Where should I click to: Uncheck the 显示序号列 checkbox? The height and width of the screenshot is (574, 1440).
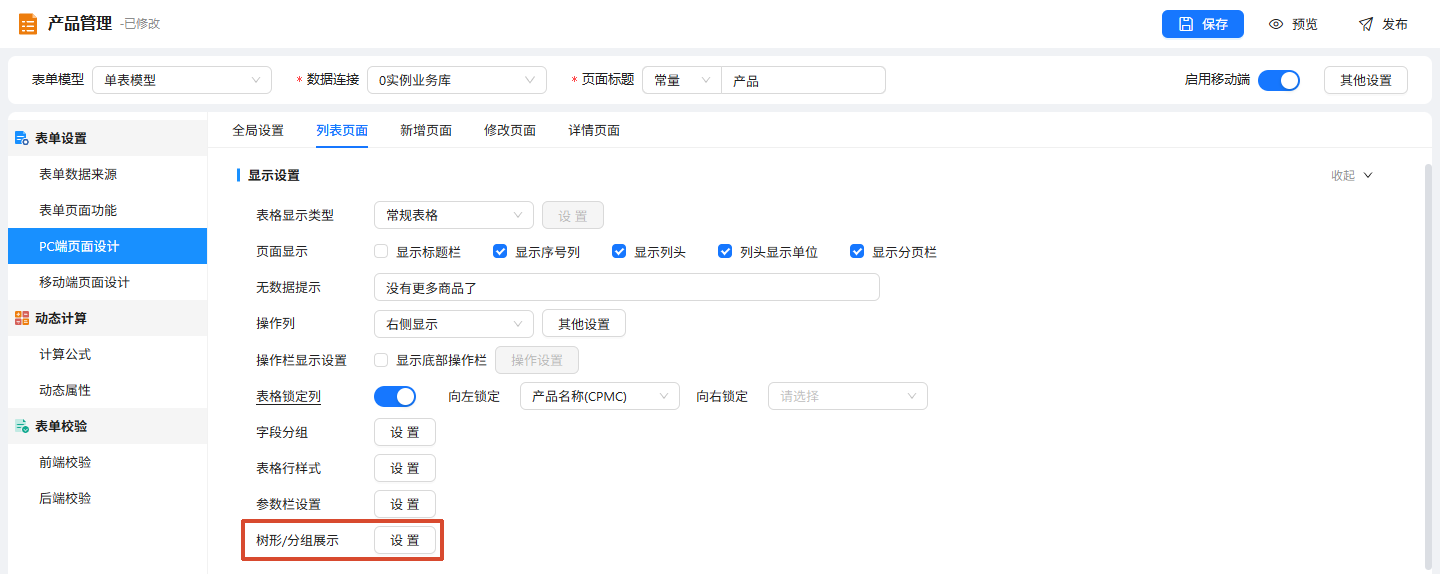tap(500, 252)
